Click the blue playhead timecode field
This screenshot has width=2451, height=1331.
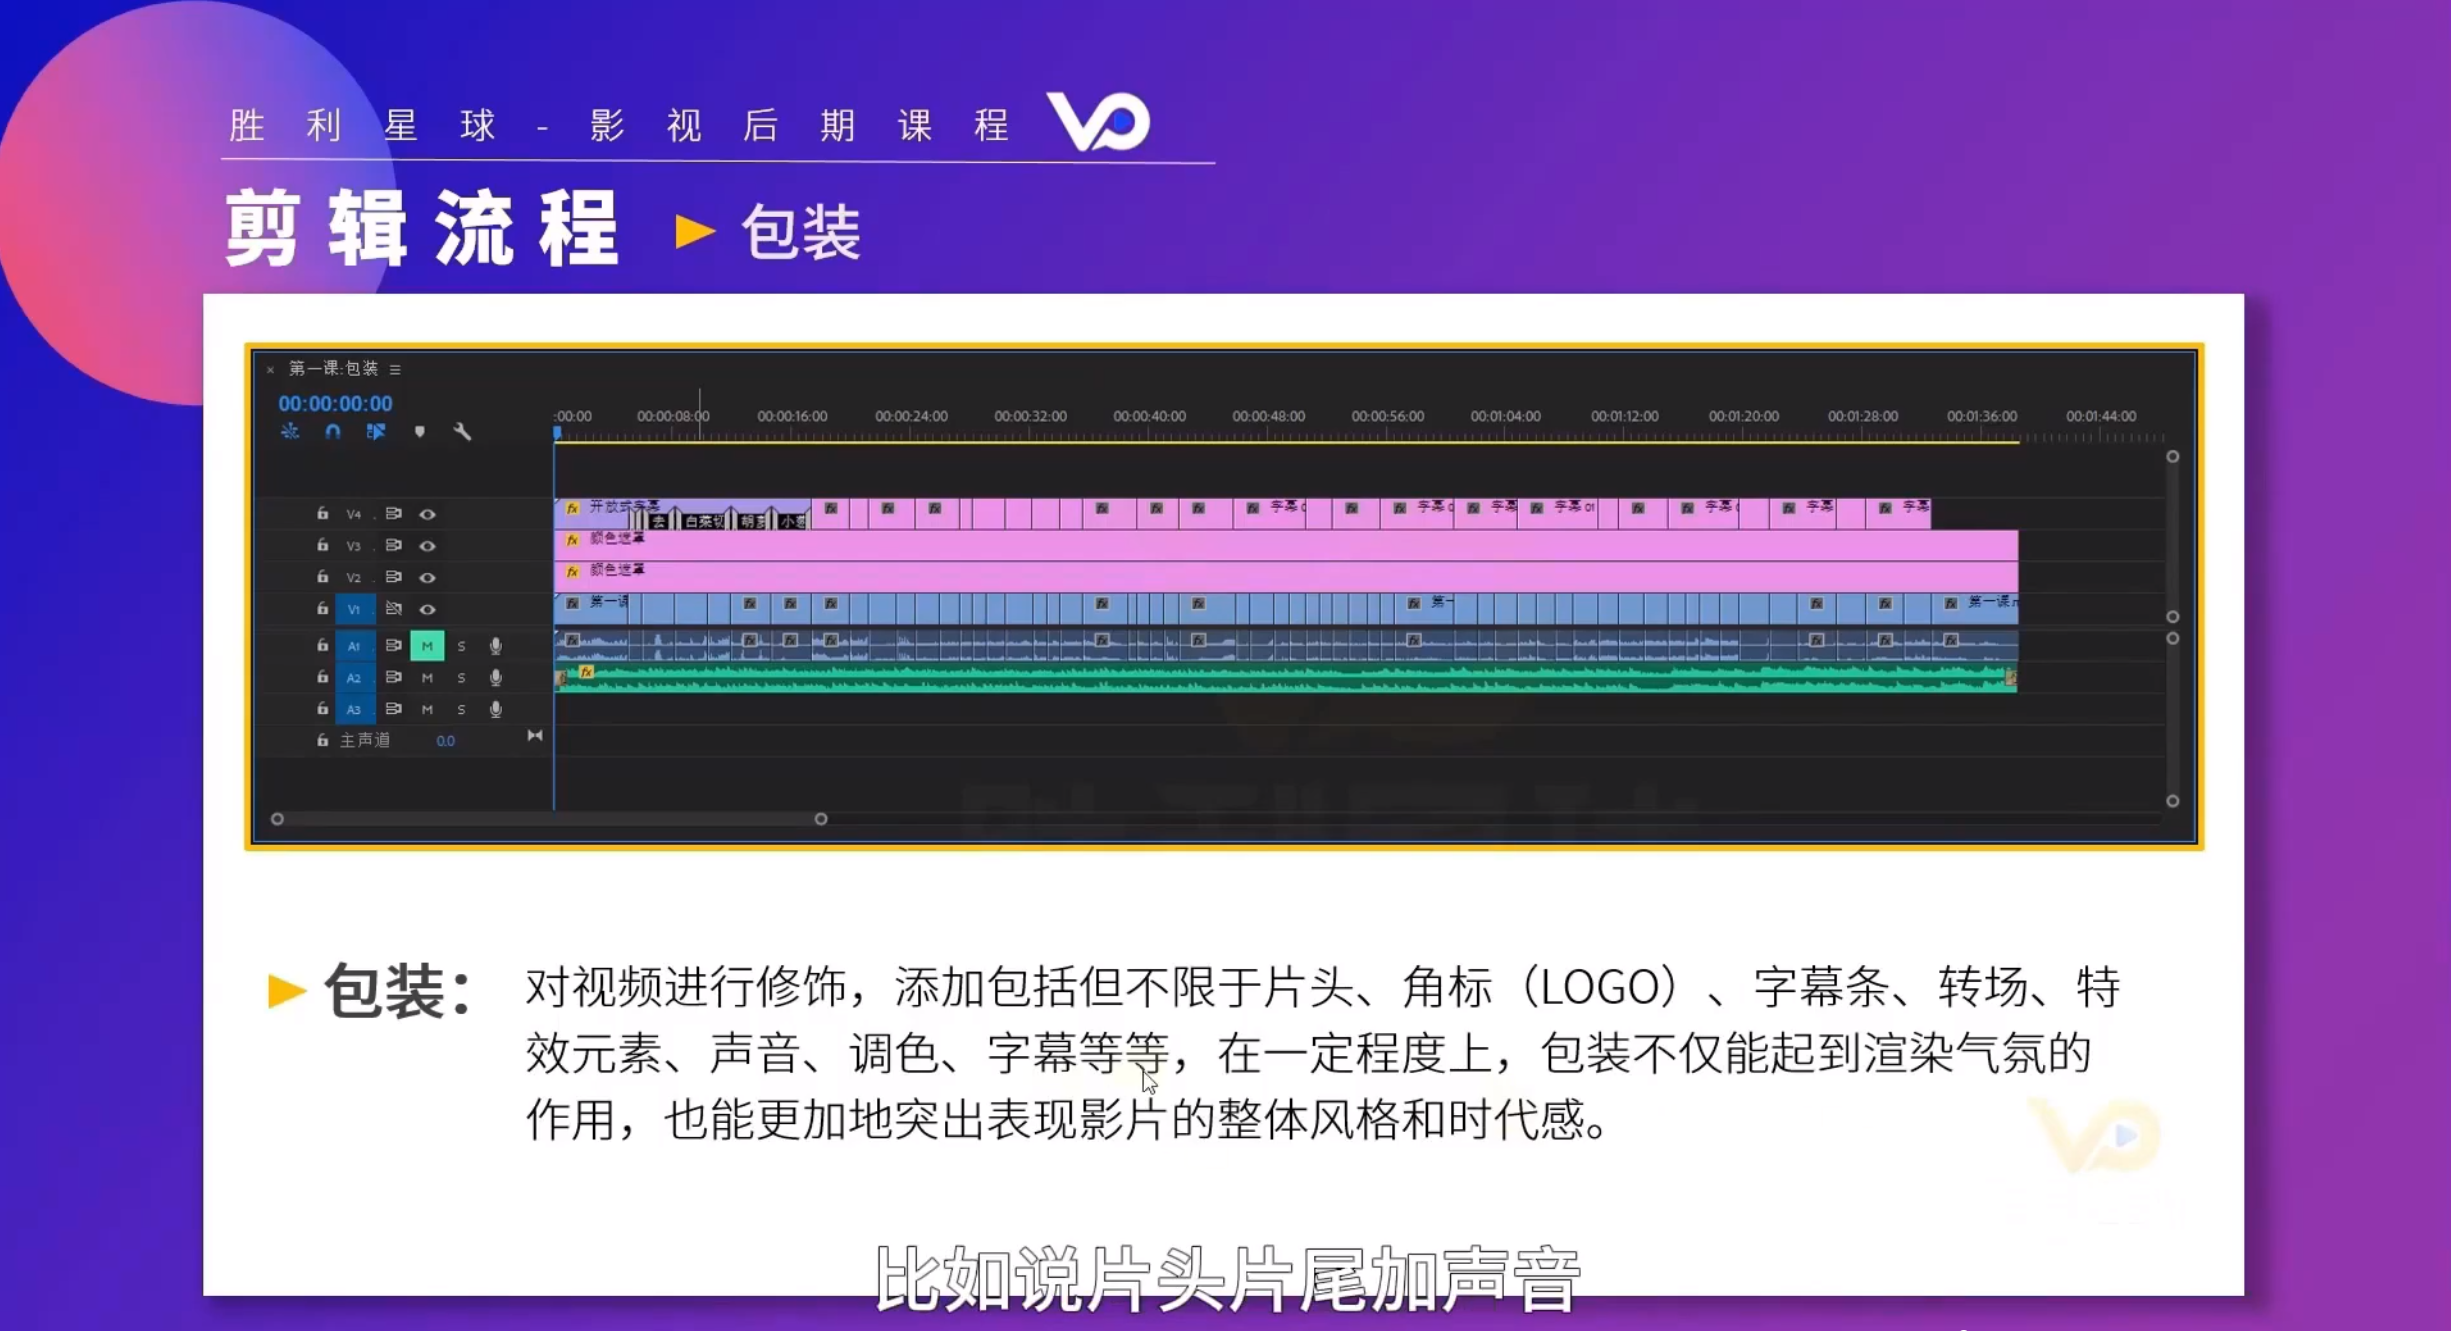[335, 403]
